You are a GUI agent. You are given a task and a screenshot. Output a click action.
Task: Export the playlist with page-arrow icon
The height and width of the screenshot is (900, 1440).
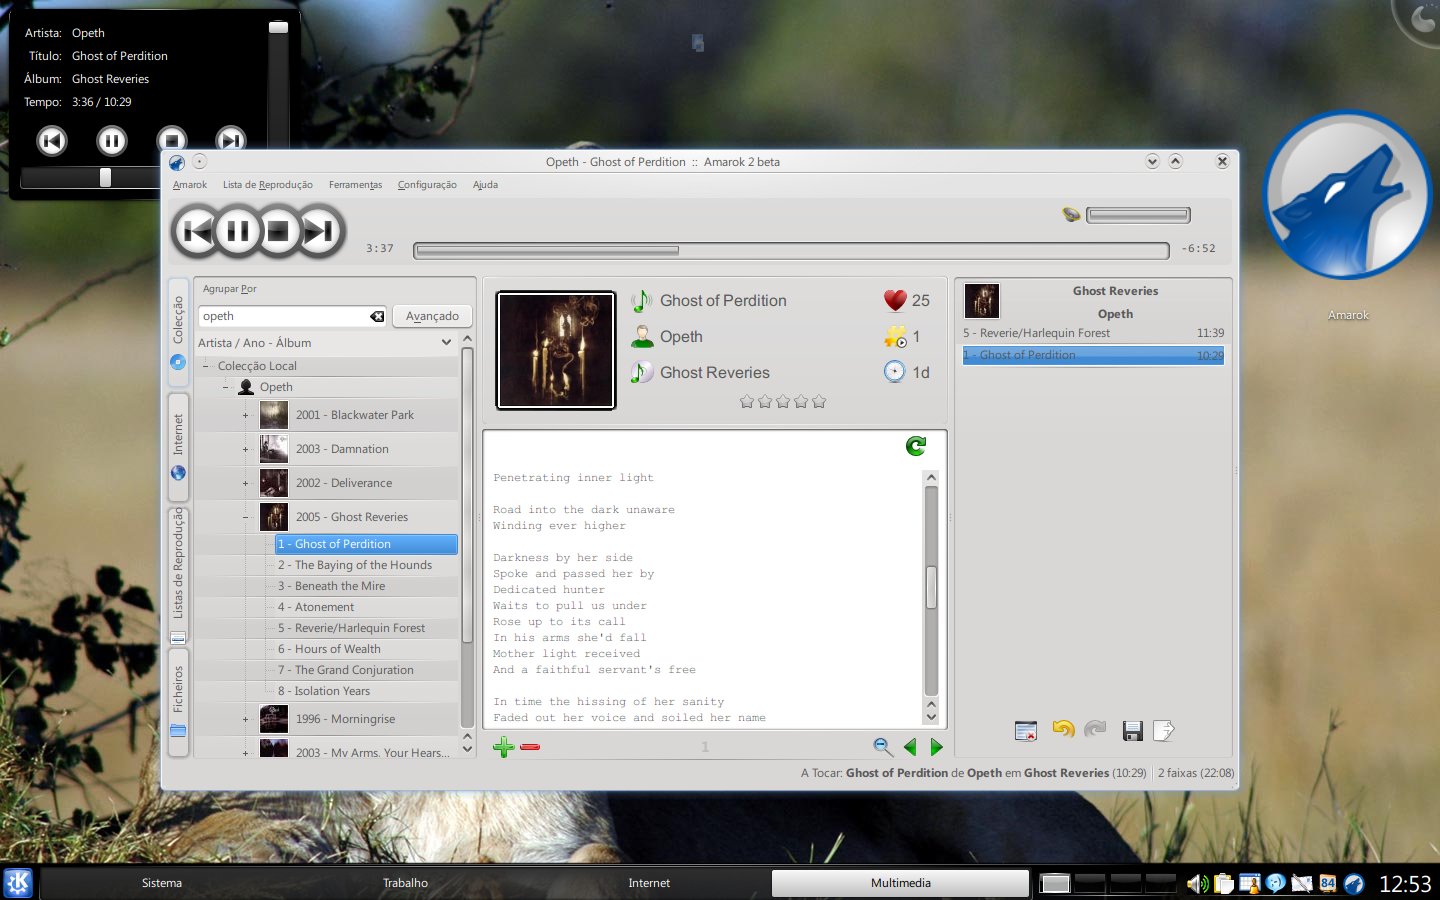pyautogui.click(x=1164, y=731)
